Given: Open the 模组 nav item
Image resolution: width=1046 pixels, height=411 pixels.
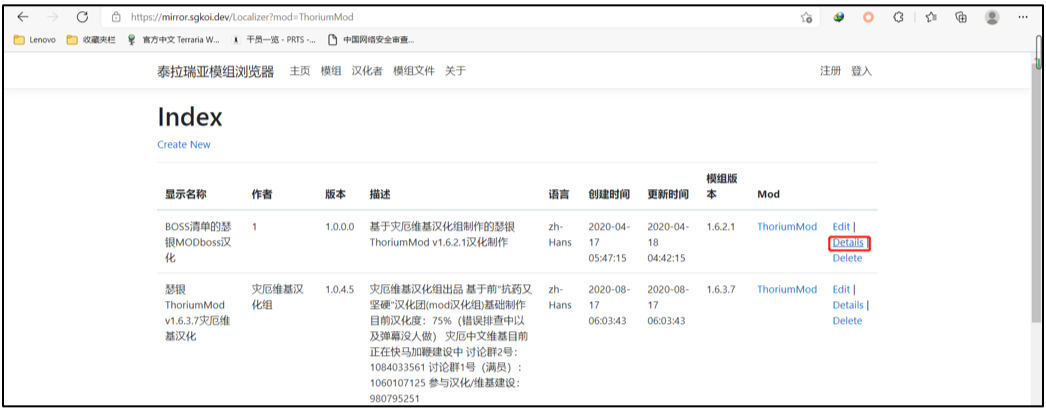Looking at the screenshot, I should (x=331, y=71).
